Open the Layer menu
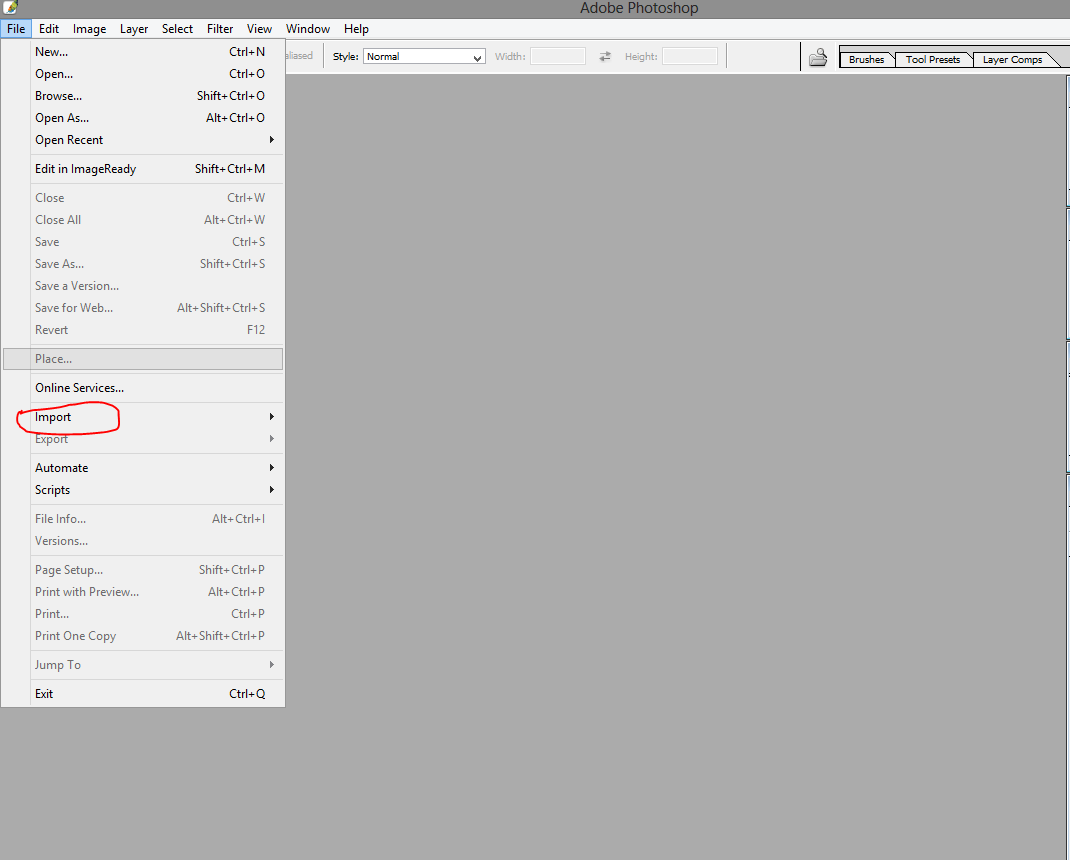The height and width of the screenshot is (860, 1070). coord(134,29)
